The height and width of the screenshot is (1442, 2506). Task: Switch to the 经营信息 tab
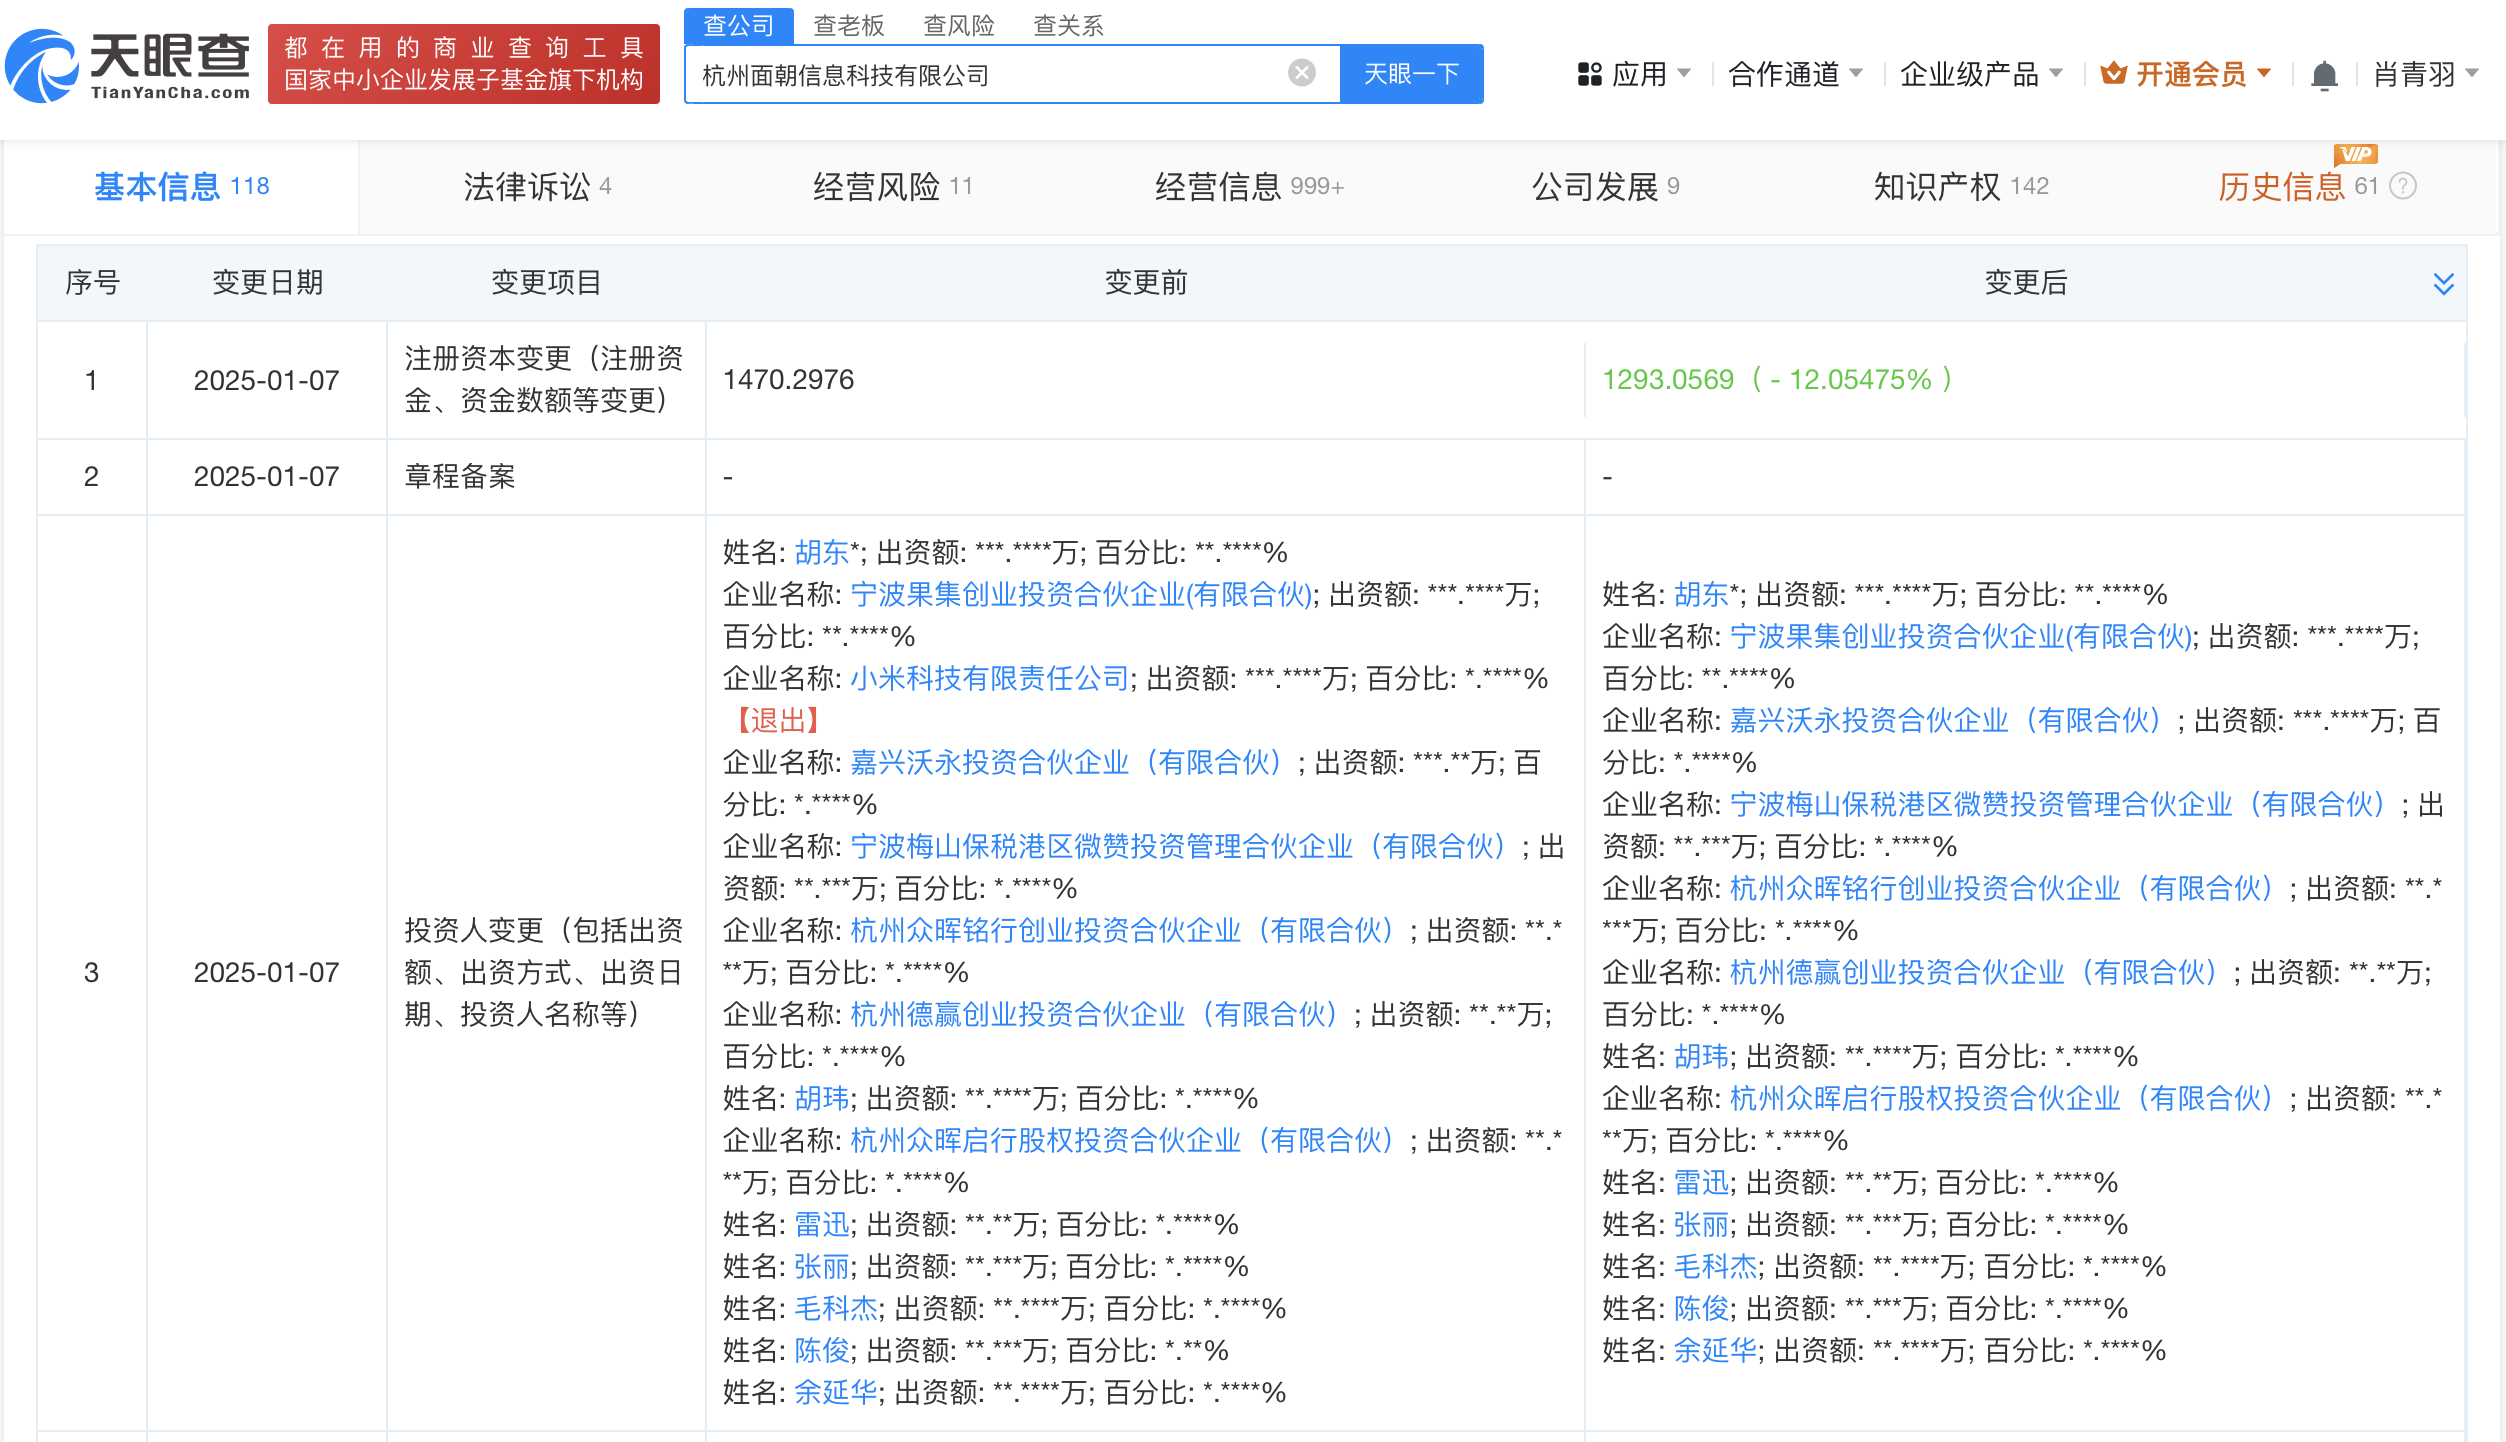pos(1249,187)
